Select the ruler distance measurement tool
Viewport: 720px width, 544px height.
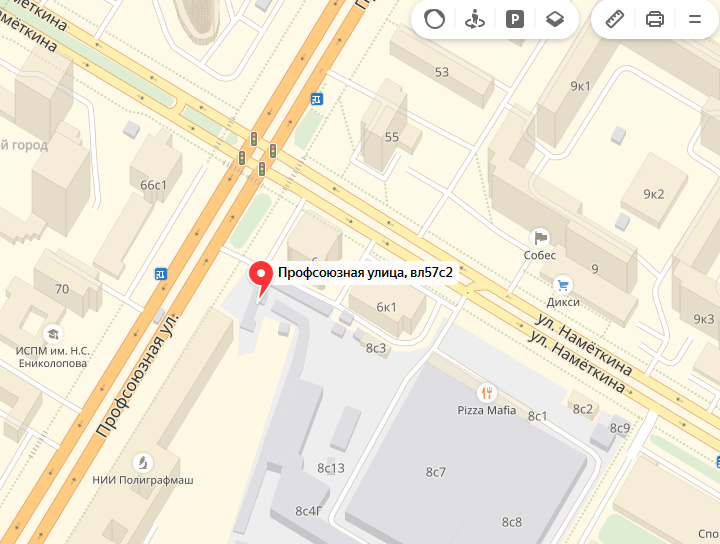(614, 19)
